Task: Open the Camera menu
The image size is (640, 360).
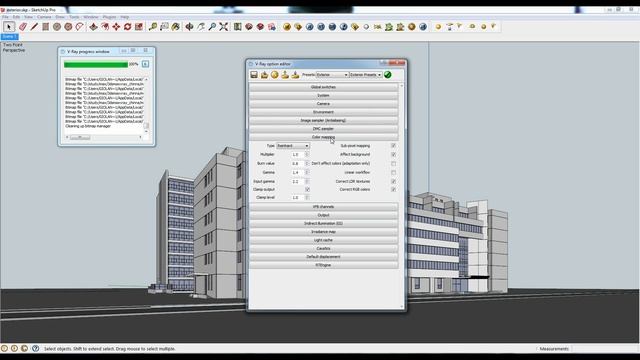Action: (44, 17)
